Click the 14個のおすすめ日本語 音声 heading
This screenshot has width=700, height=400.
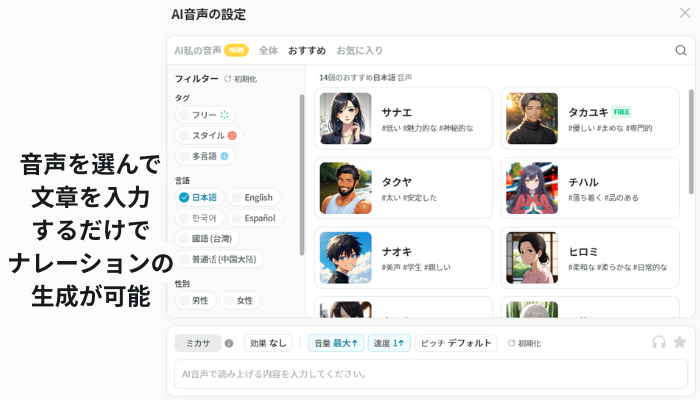tap(365, 78)
